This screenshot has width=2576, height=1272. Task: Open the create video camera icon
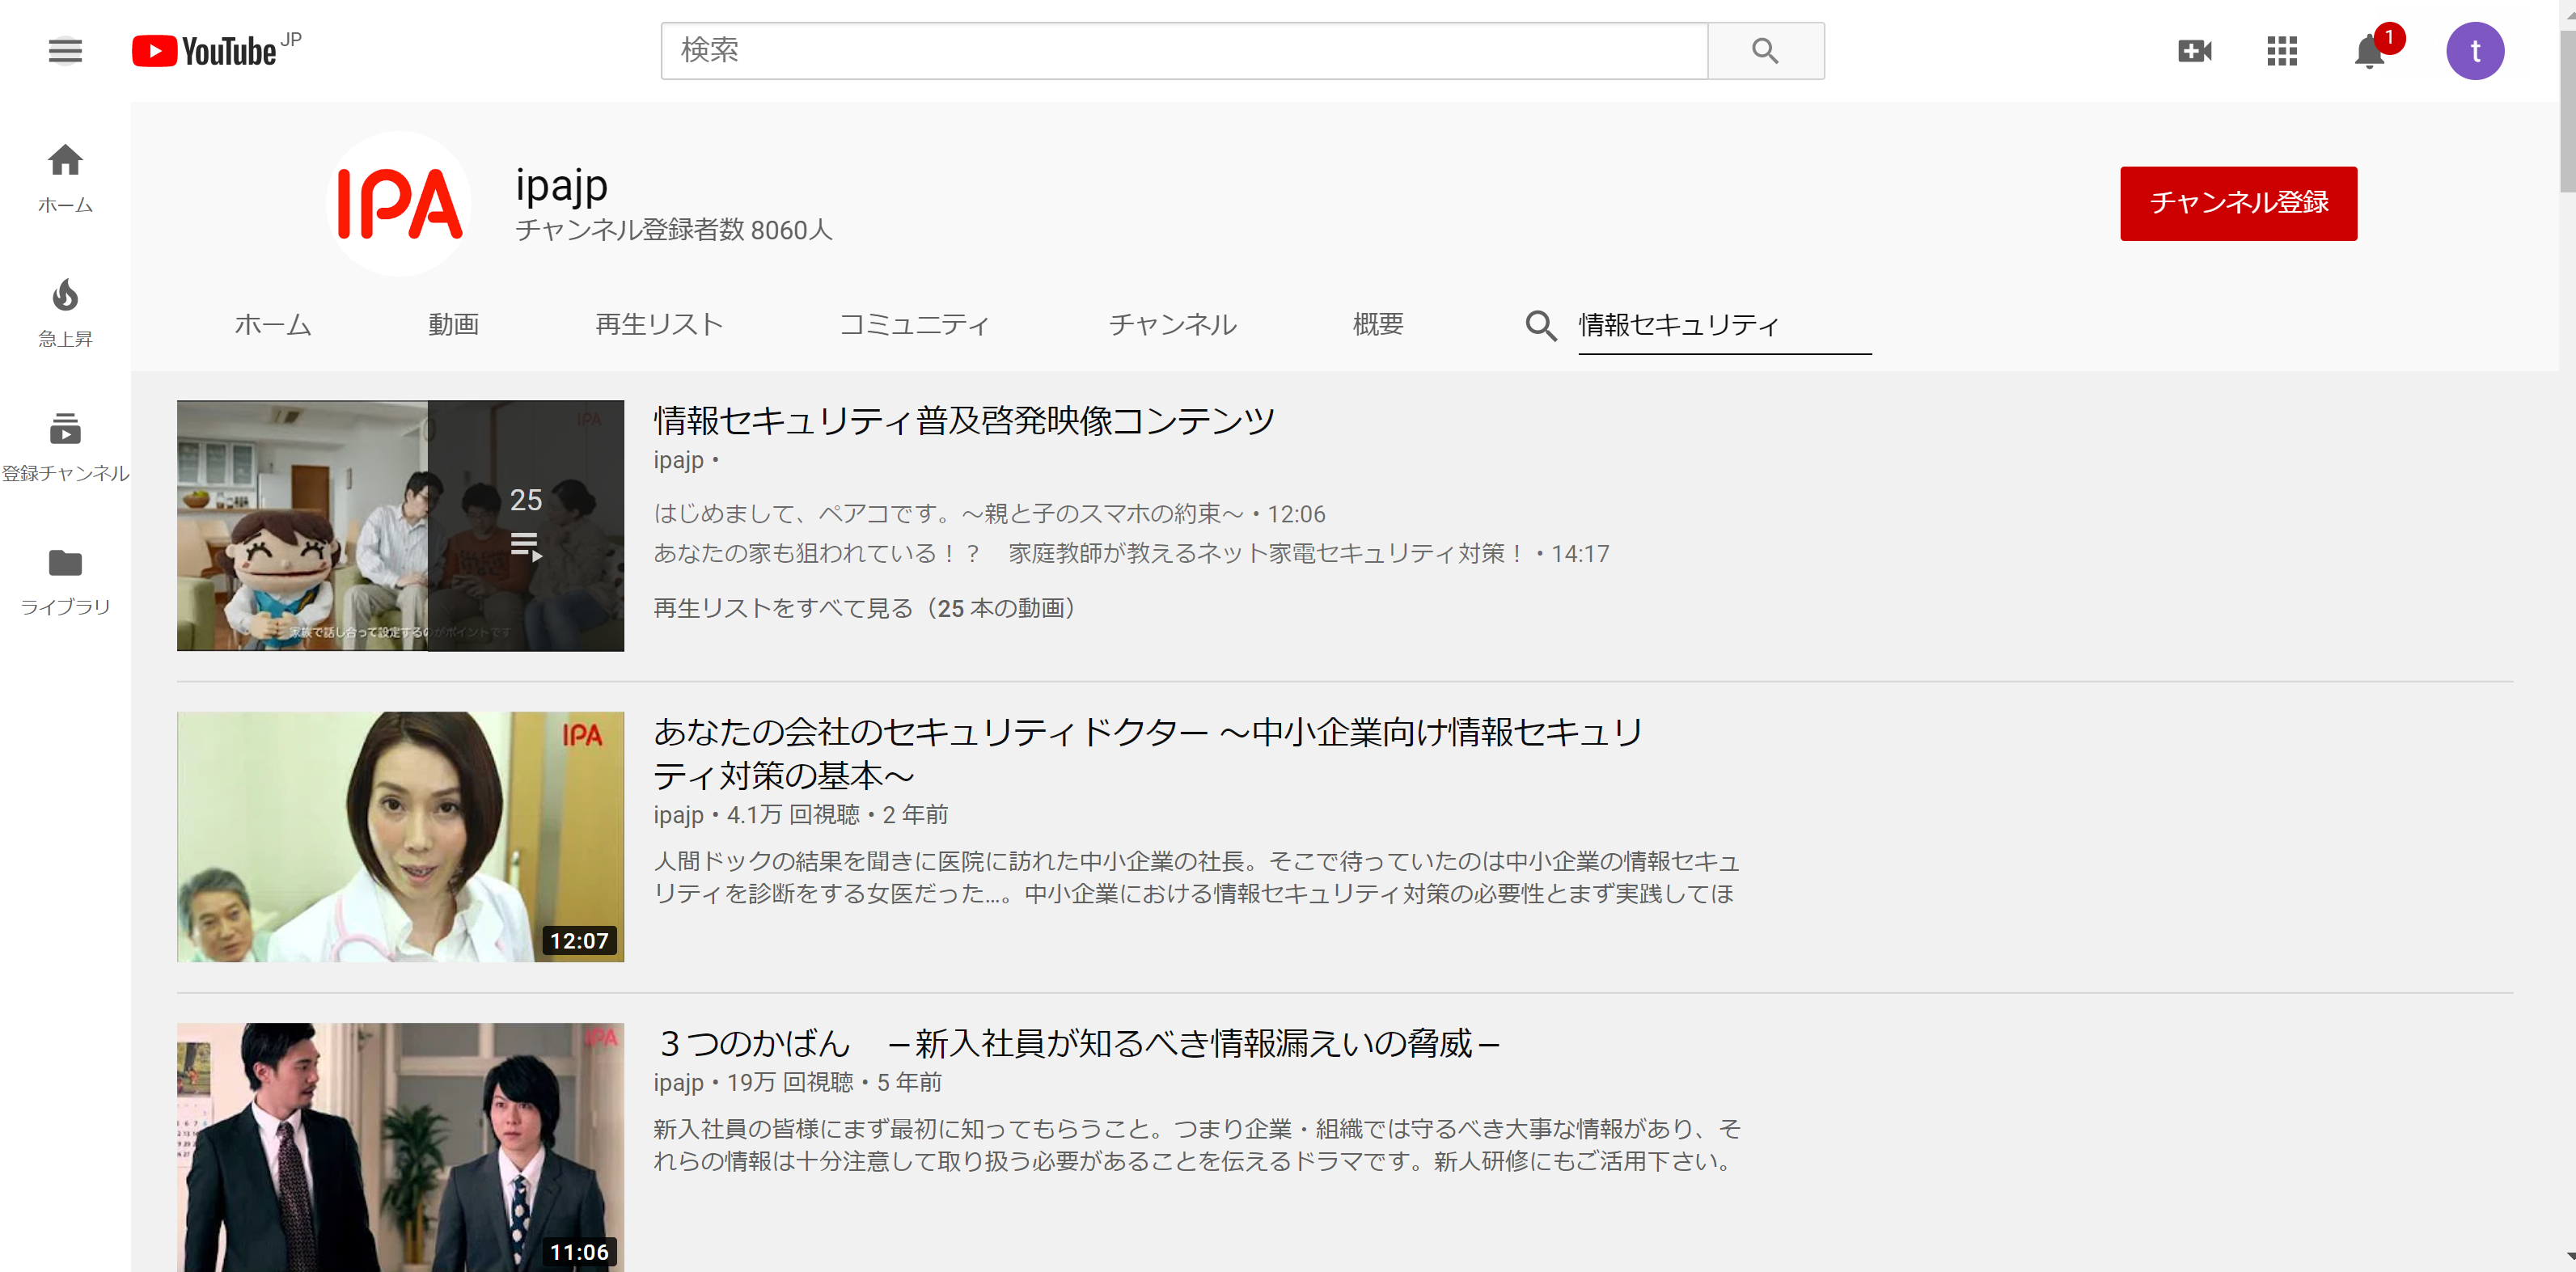pyautogui.click(x=2194, y=51)
